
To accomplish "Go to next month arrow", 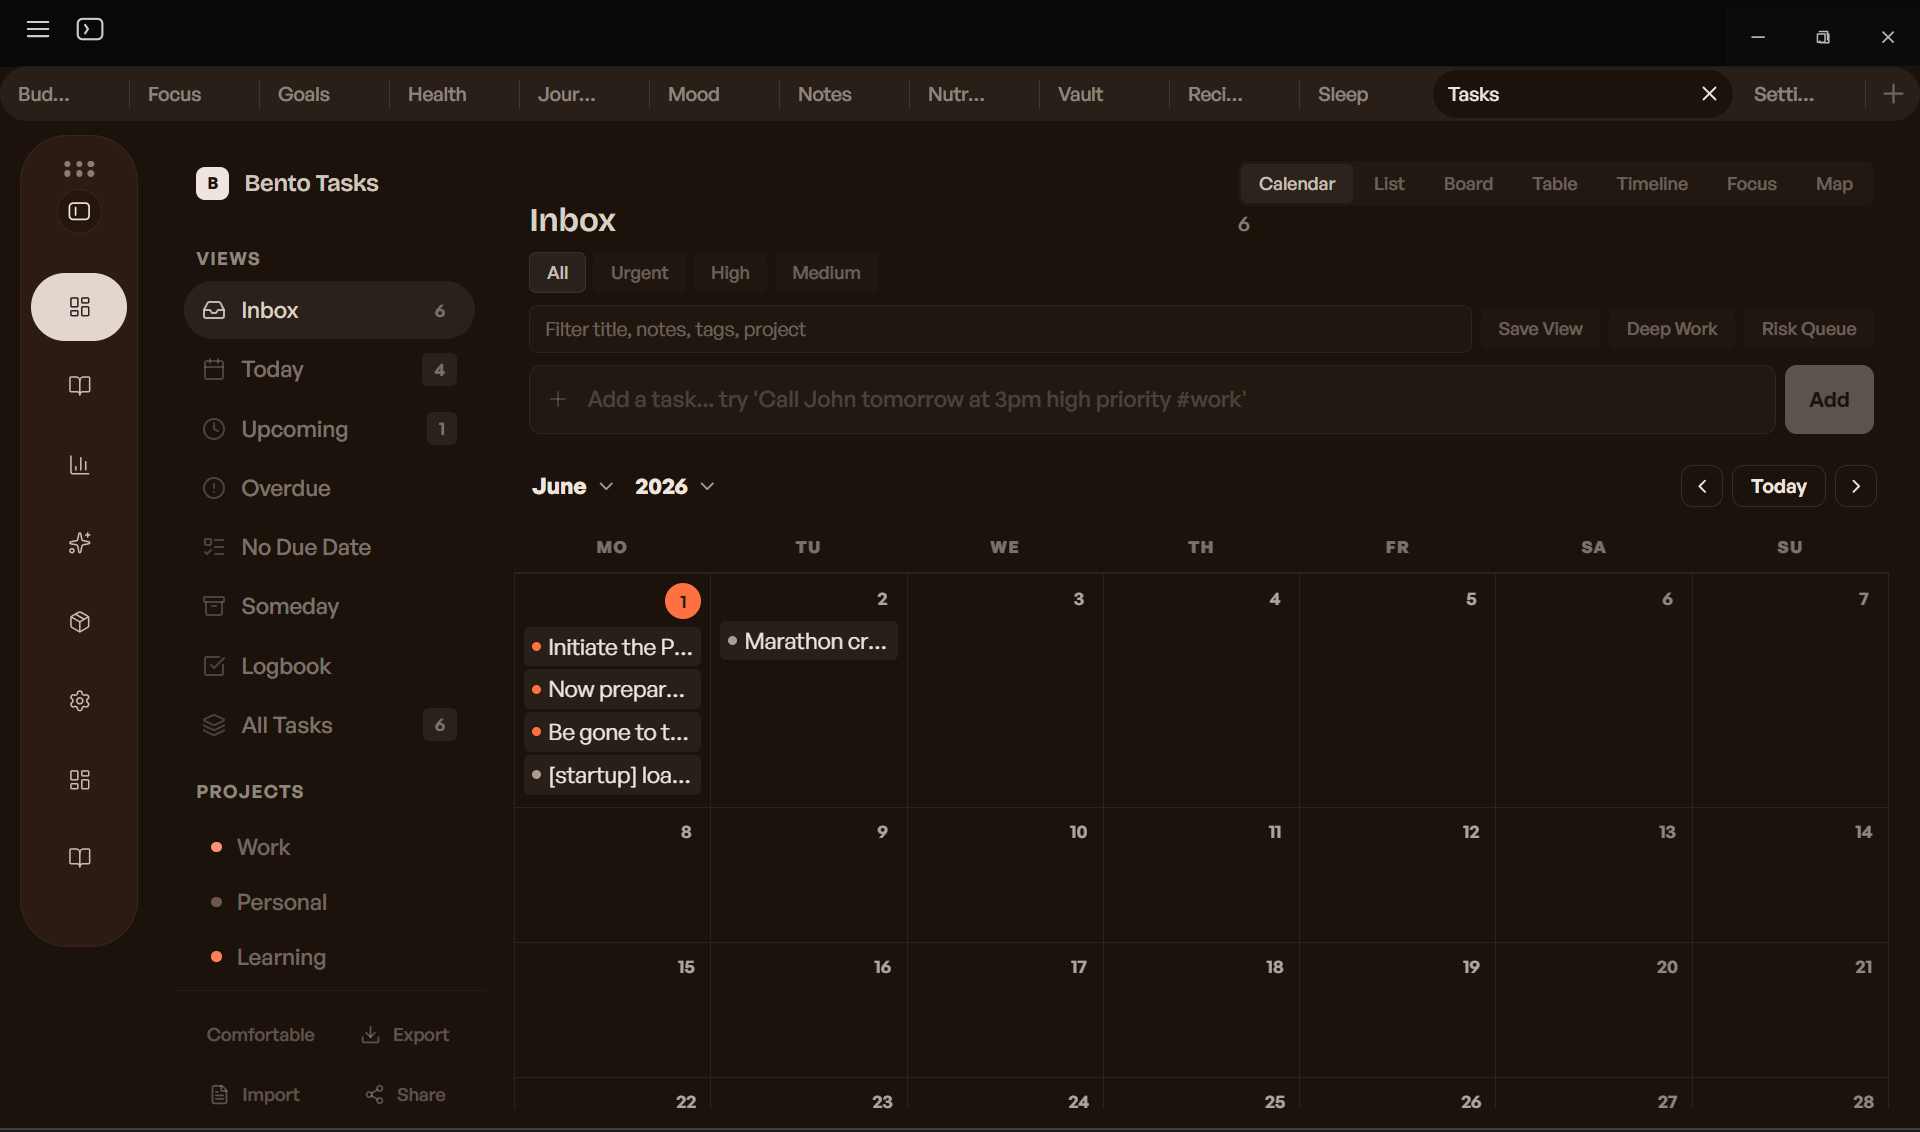I will click(1856, 486).
